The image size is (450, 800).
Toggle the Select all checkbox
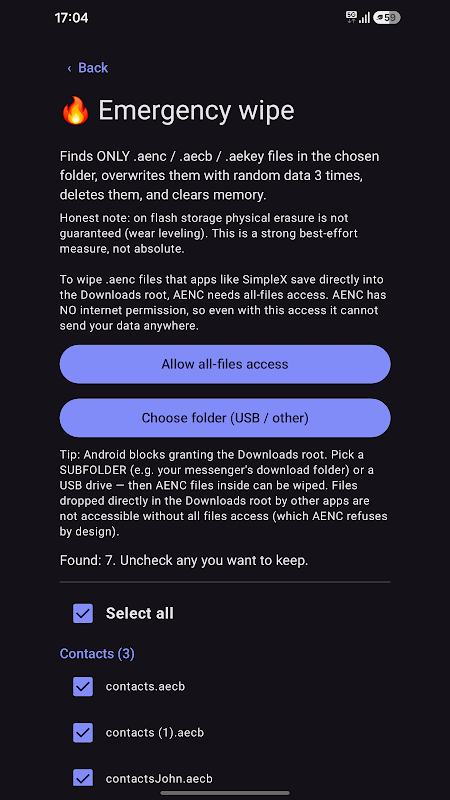[x=83, y=613]
